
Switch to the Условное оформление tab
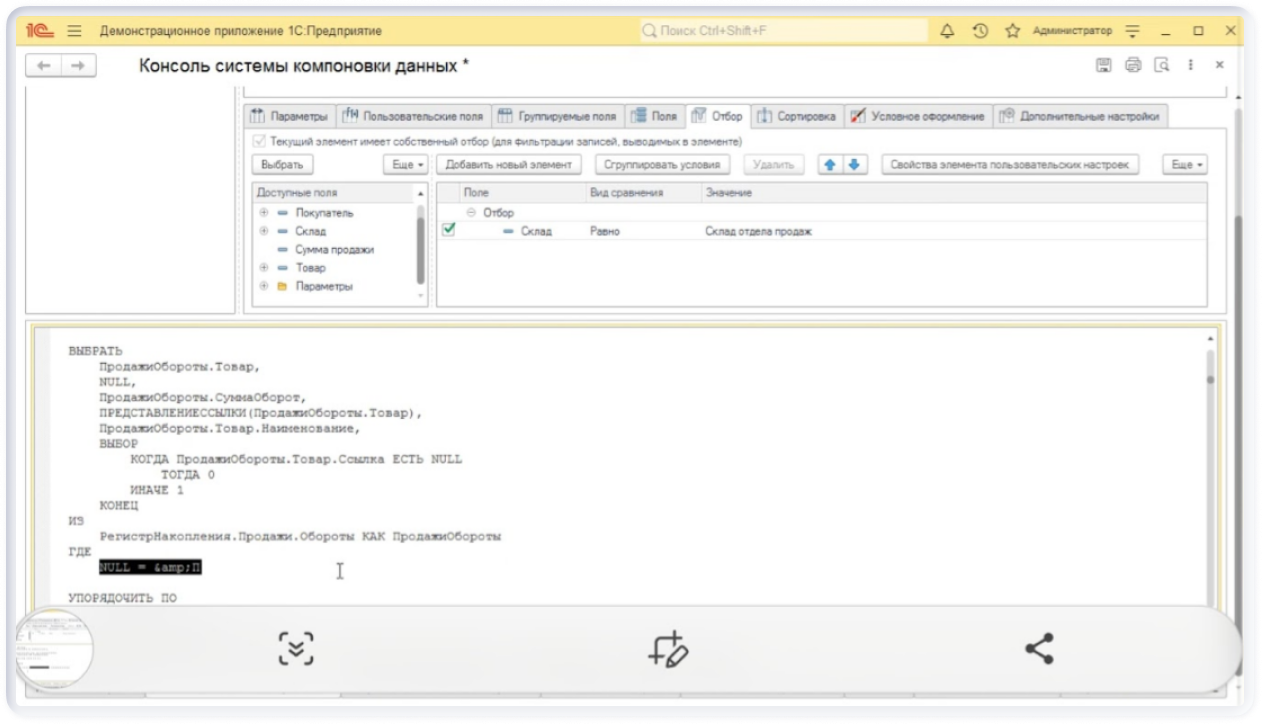(918, 116)
